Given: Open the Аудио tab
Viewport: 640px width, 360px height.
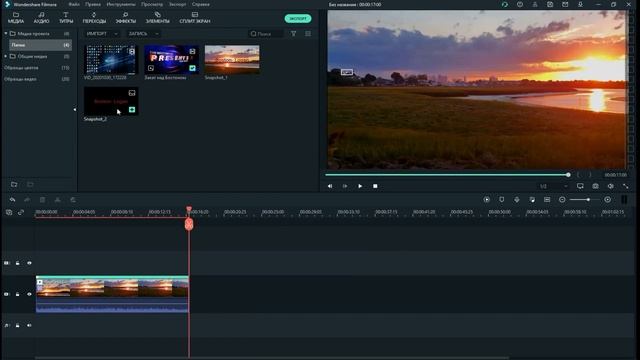Looking at the screenshot, I should (x=41, y=18).
